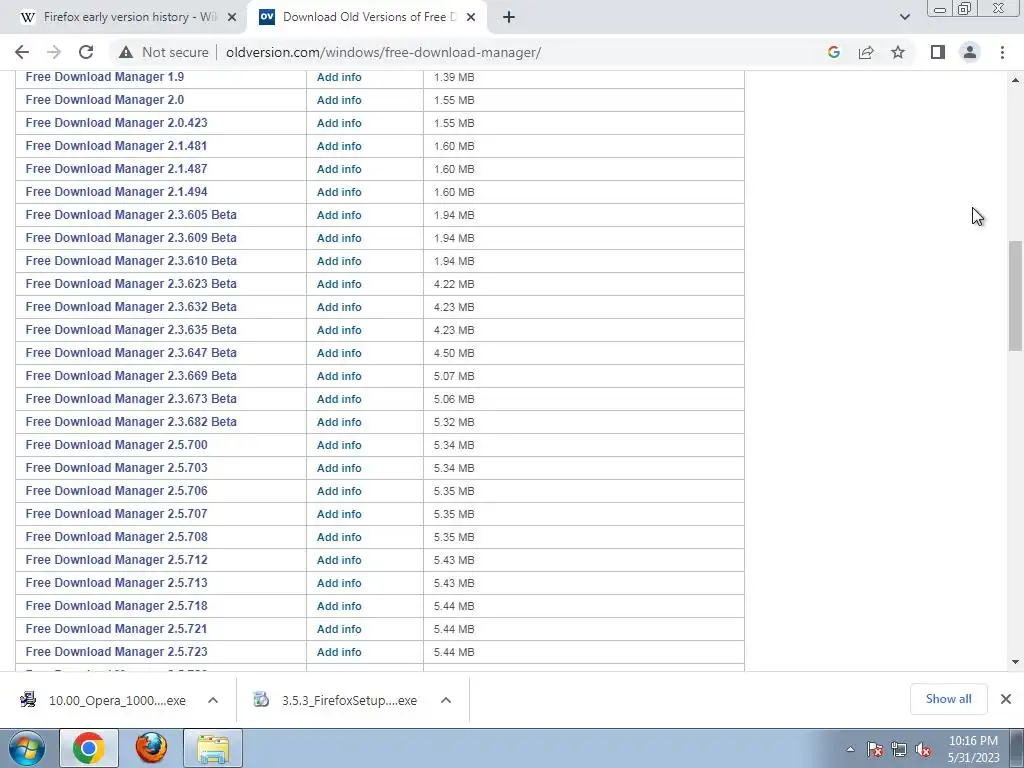Open Free Download Manager 1.9 link
The height and width of the screenshot is (768, 1024).
coord(104,77)
